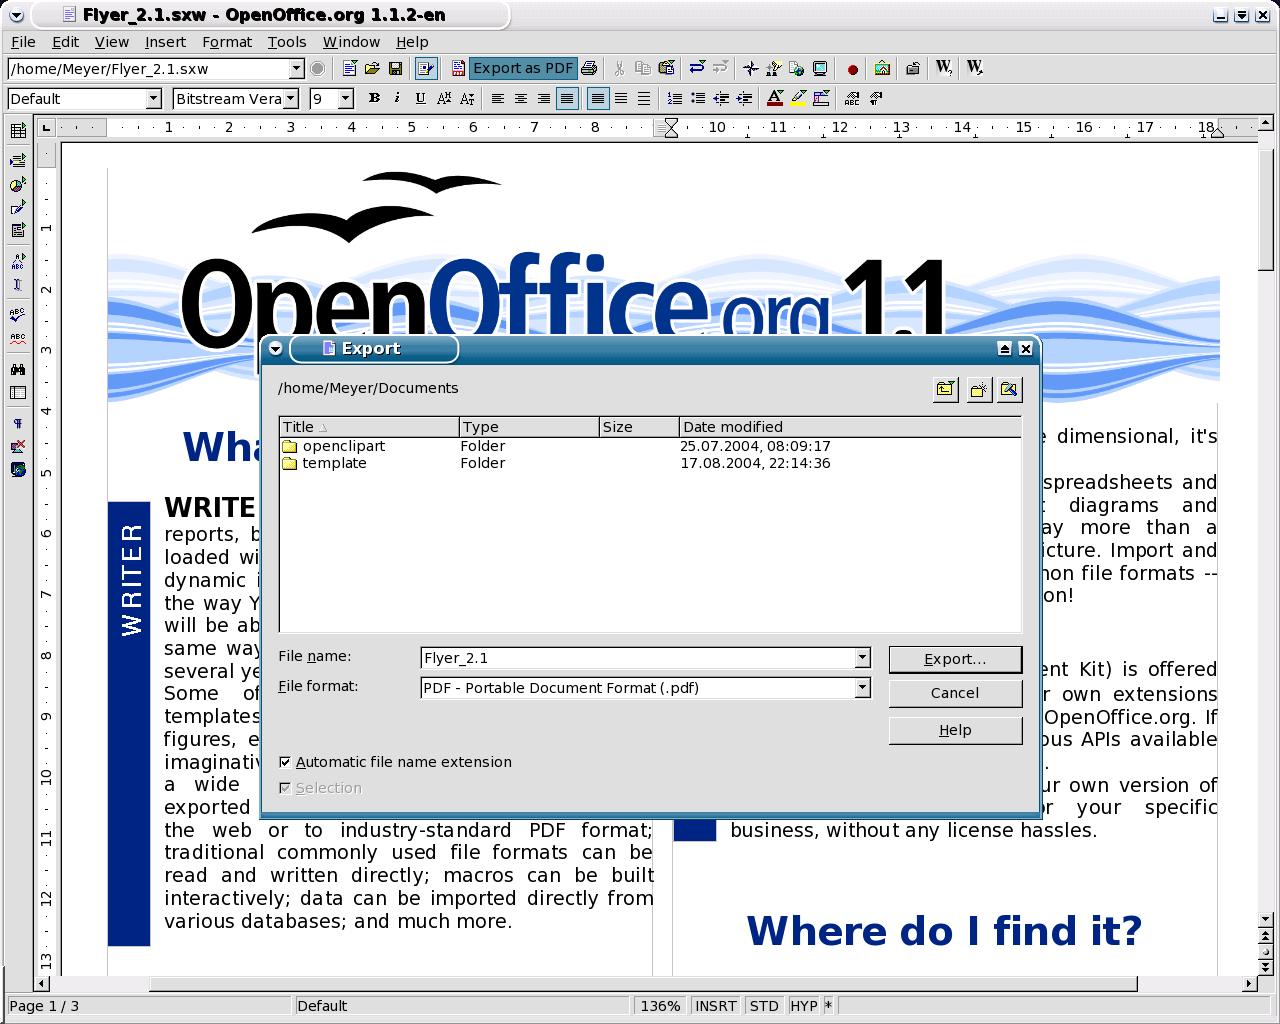Click the Export... button

pyautogui.click(x=955, y=659)
